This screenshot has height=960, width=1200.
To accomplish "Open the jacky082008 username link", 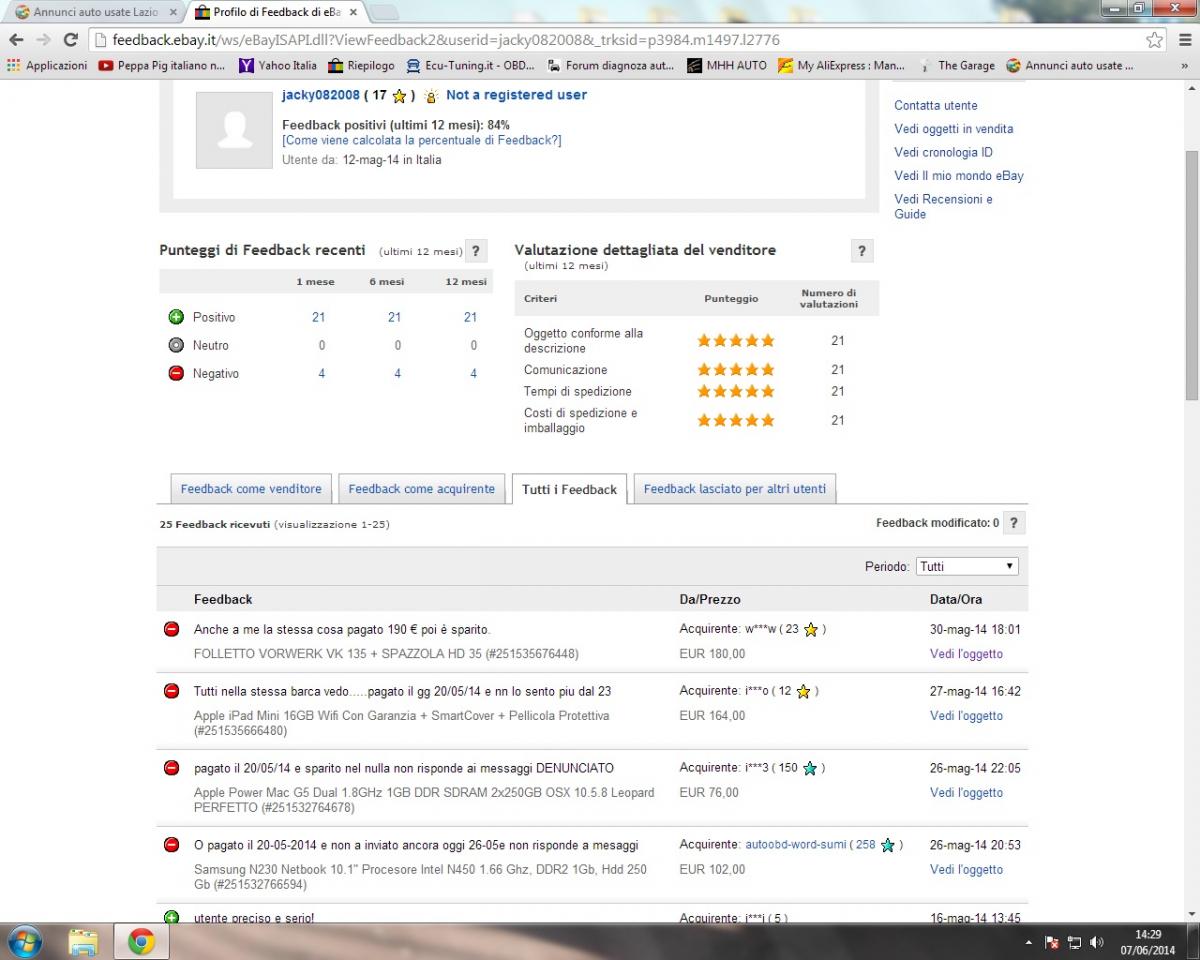I will pos(321,95).
